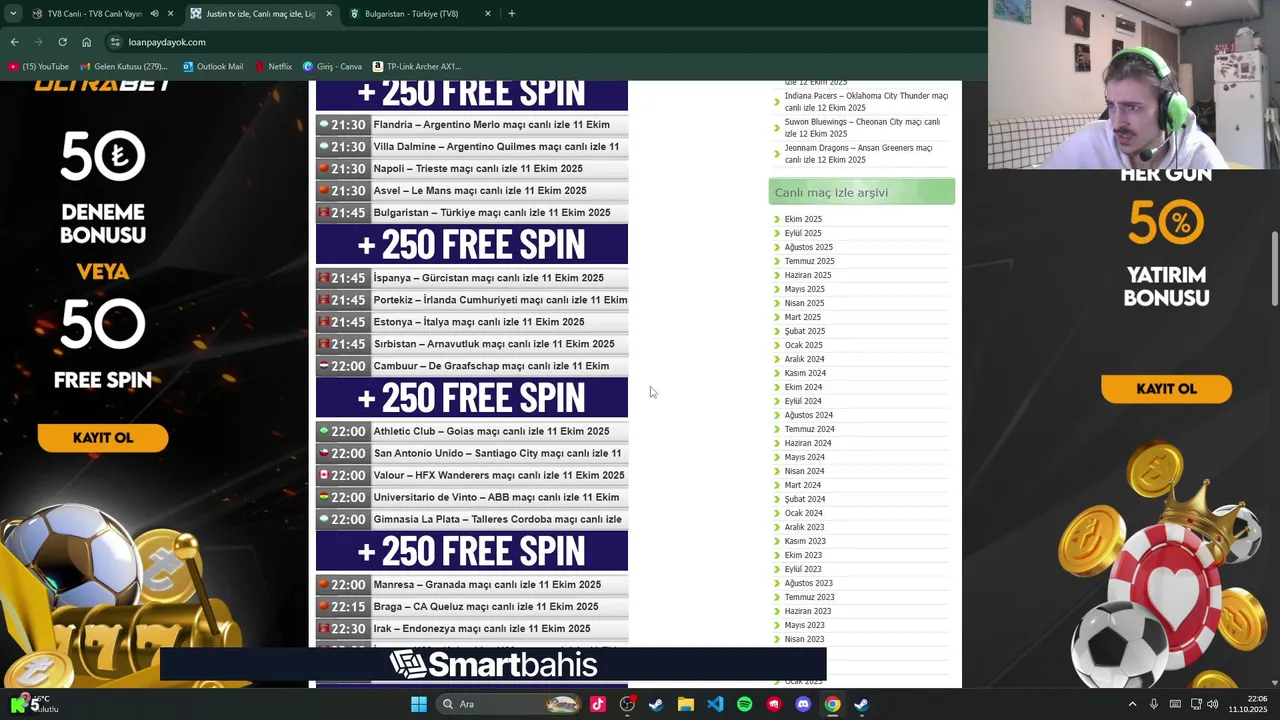Screen dimensions: 1280x720
Task: Open Discord from taskbar
Action: tap(803, 704)
